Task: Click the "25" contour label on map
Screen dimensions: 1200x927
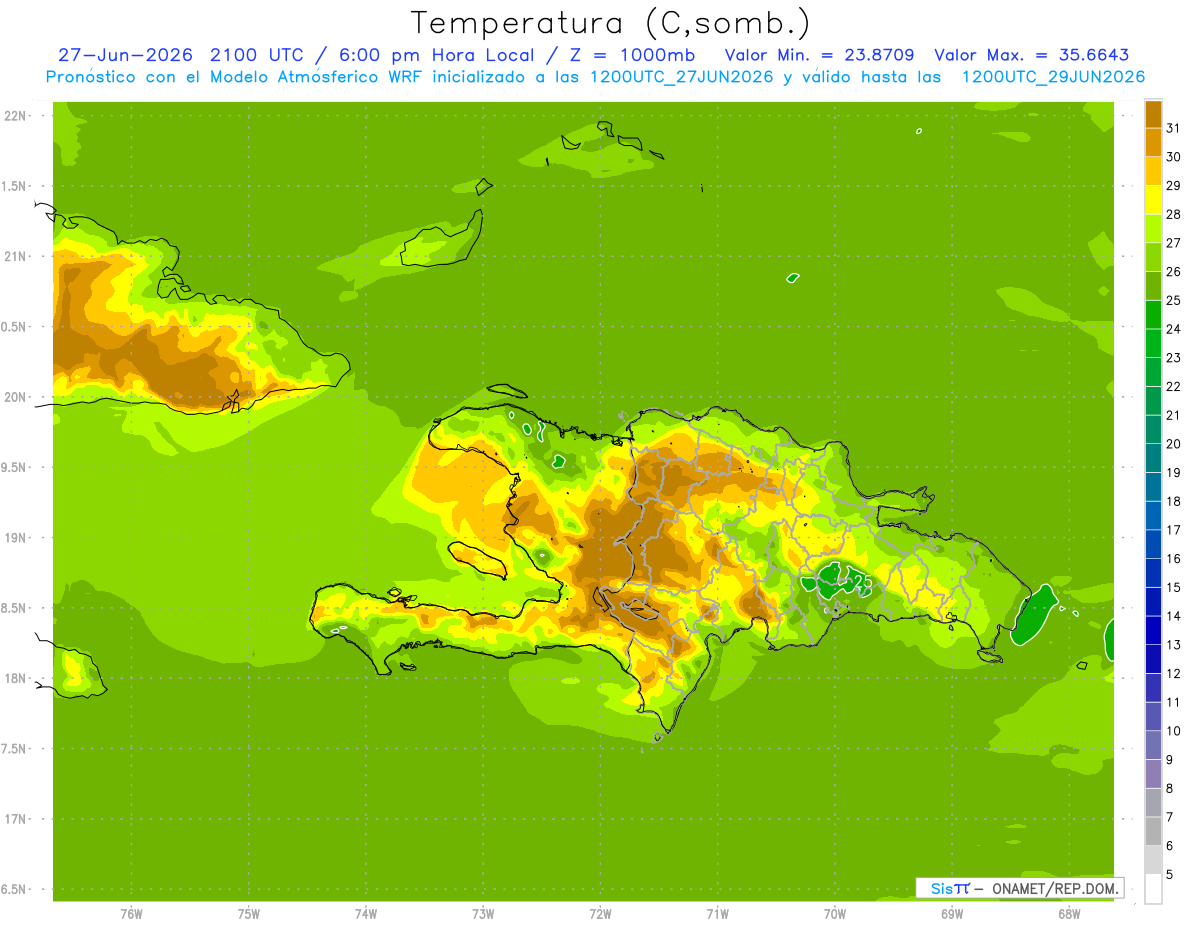Action: [861, 582]
